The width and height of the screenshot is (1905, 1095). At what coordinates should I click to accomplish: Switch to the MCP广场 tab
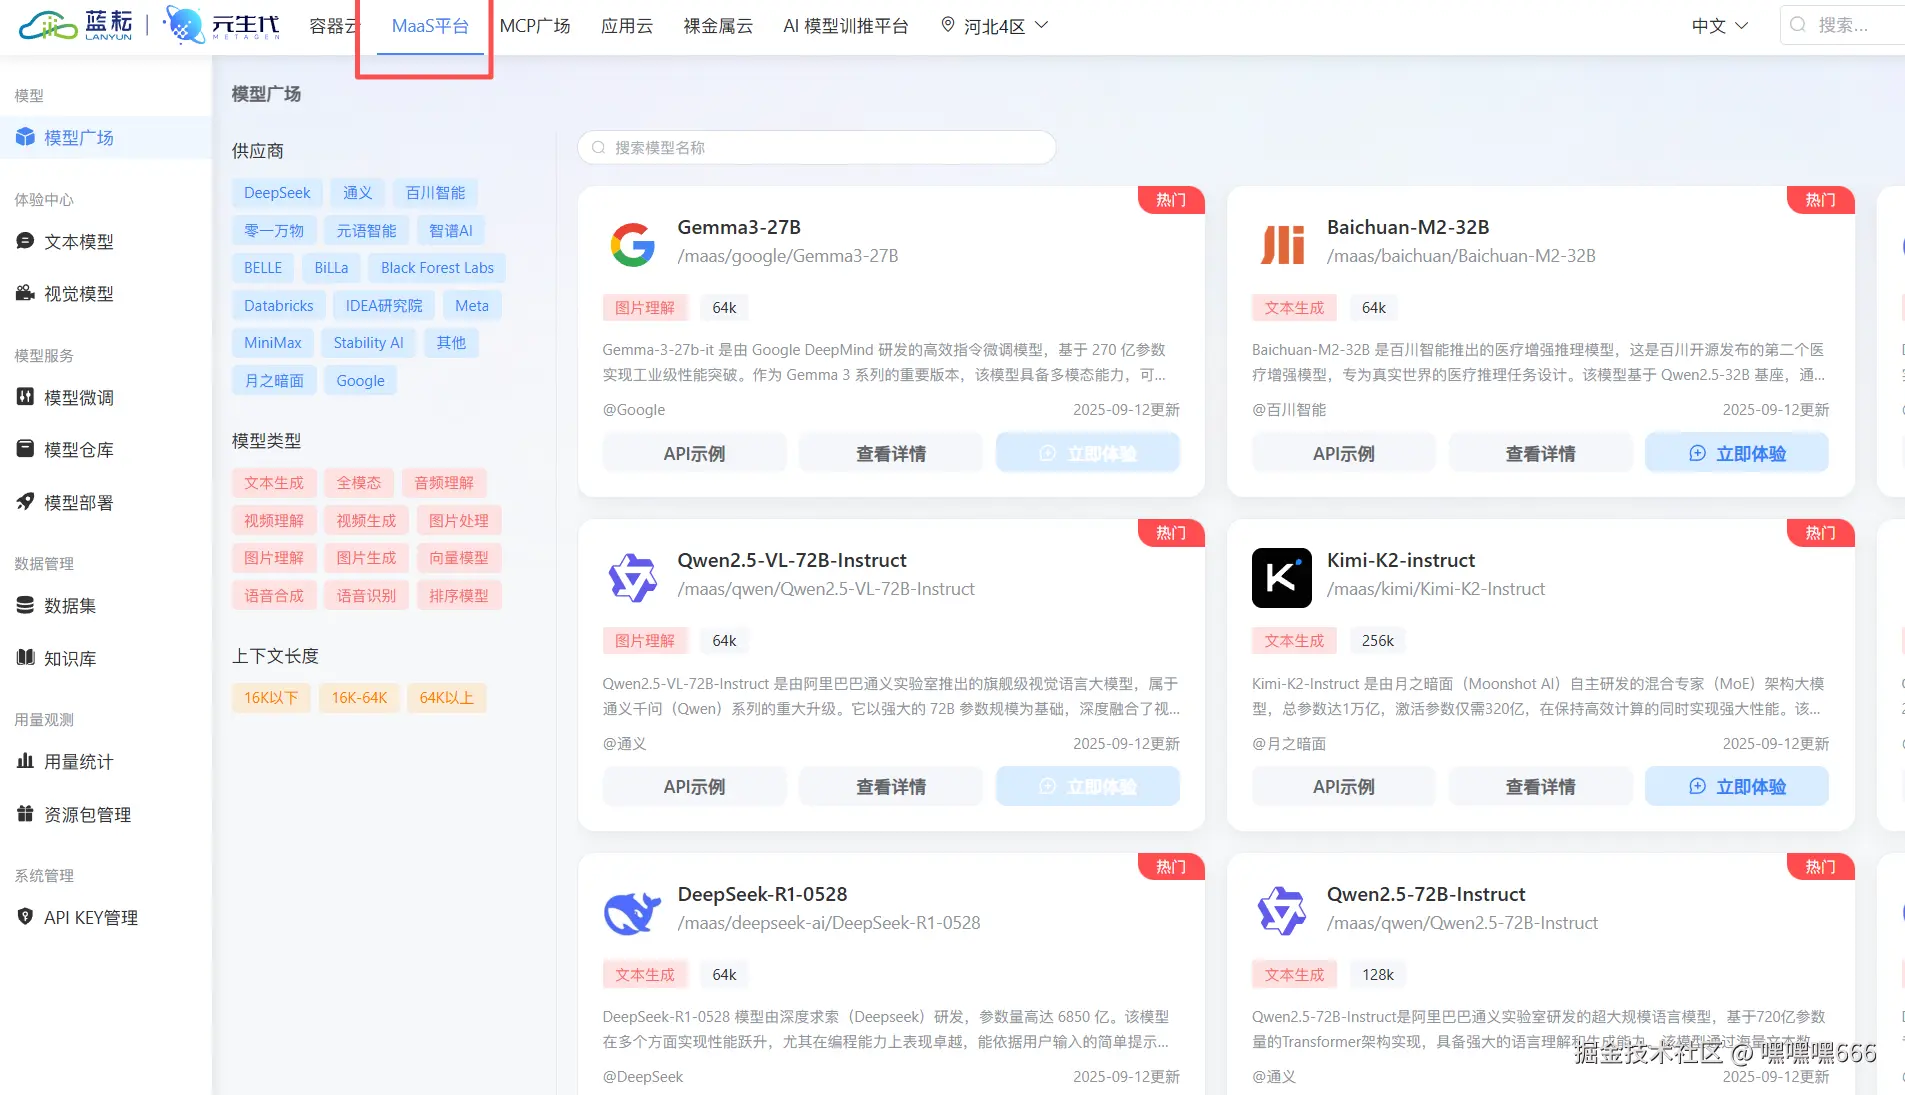(535, 26)
